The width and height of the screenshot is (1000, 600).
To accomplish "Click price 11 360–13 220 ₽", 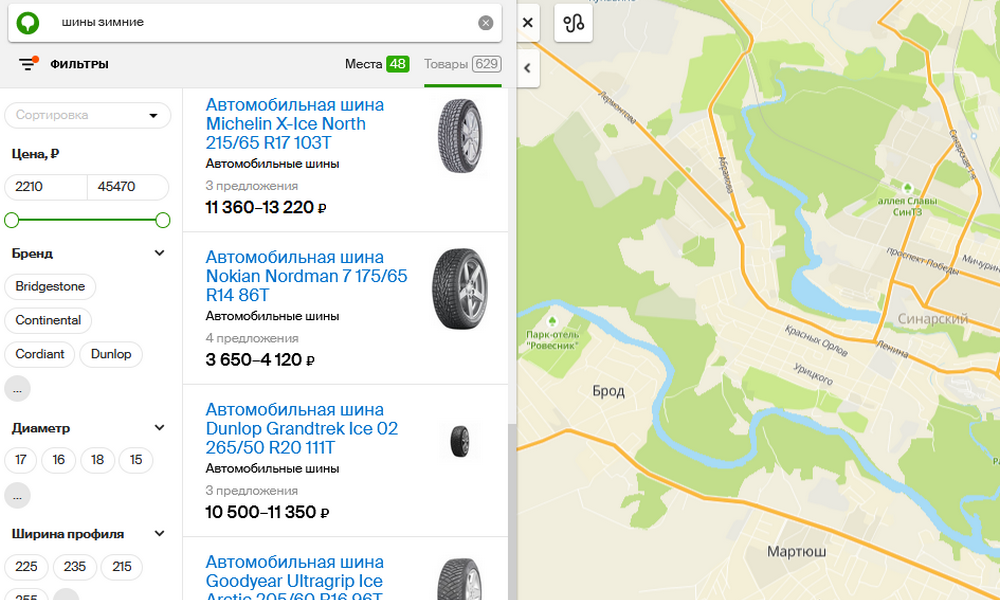I will (266, 207).
